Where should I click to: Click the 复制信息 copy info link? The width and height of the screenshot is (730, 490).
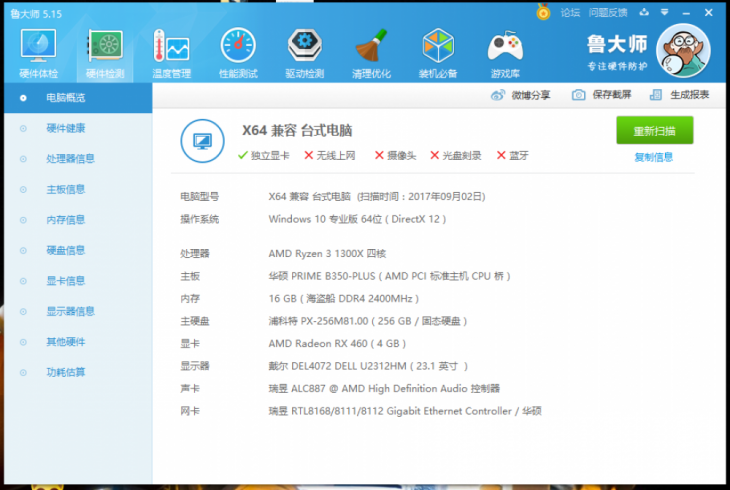[x=654, y=157]
